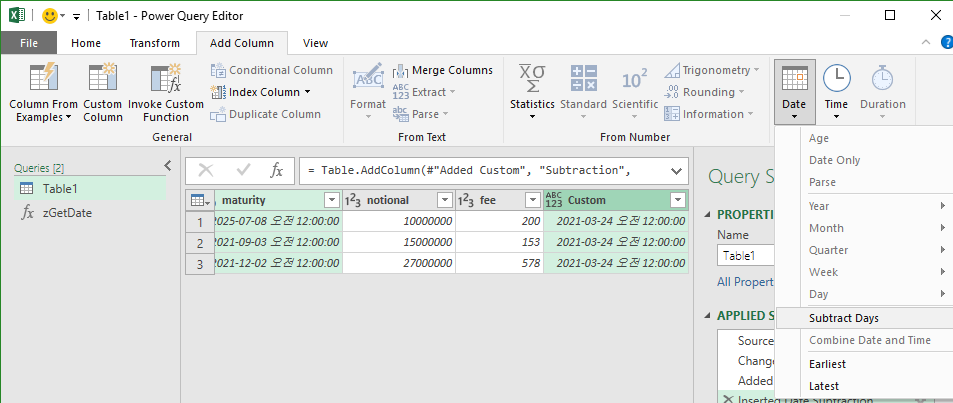Open the Time ribbon menu
953x403 pixels.
836,91
